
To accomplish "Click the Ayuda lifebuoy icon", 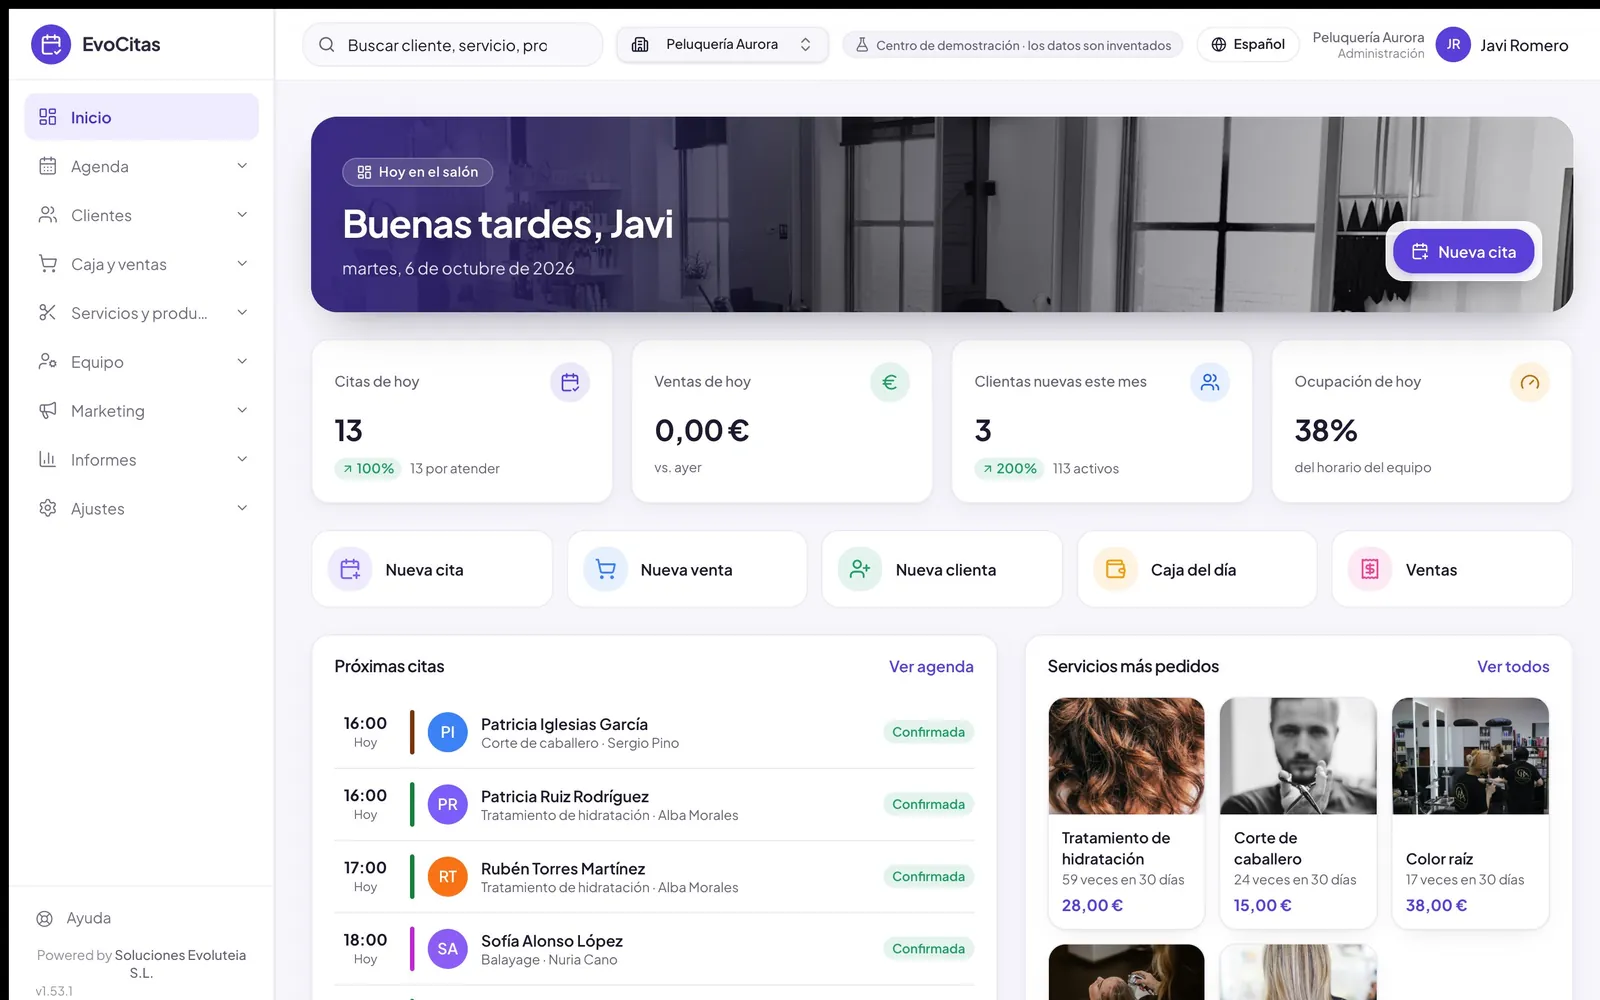I will pyautogui.click(x=45, y=918).
